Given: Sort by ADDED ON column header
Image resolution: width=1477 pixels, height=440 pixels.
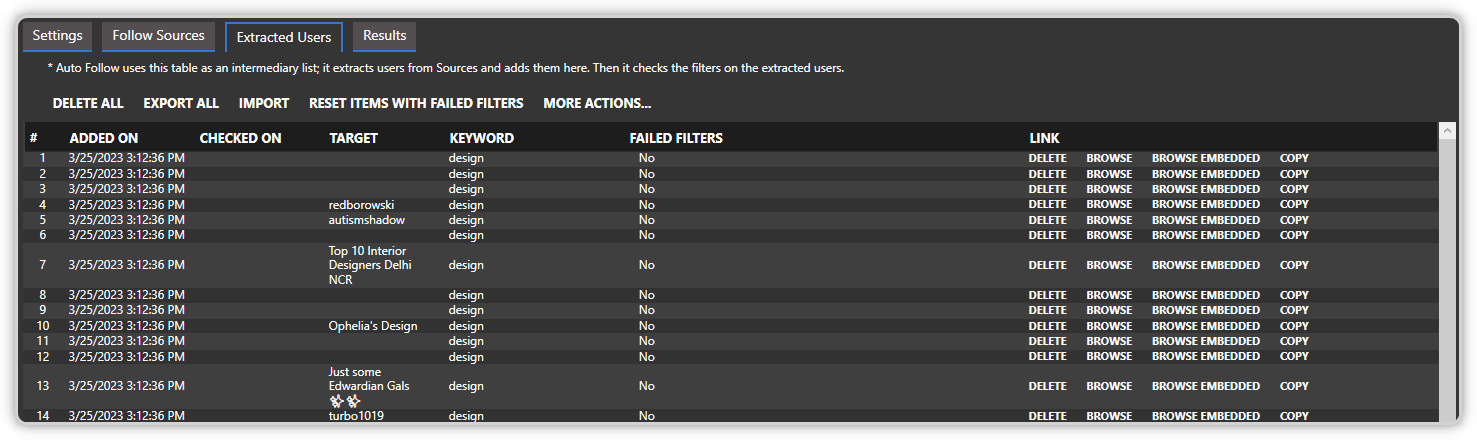Looking at the screenshot, I should tap(104, 138).
